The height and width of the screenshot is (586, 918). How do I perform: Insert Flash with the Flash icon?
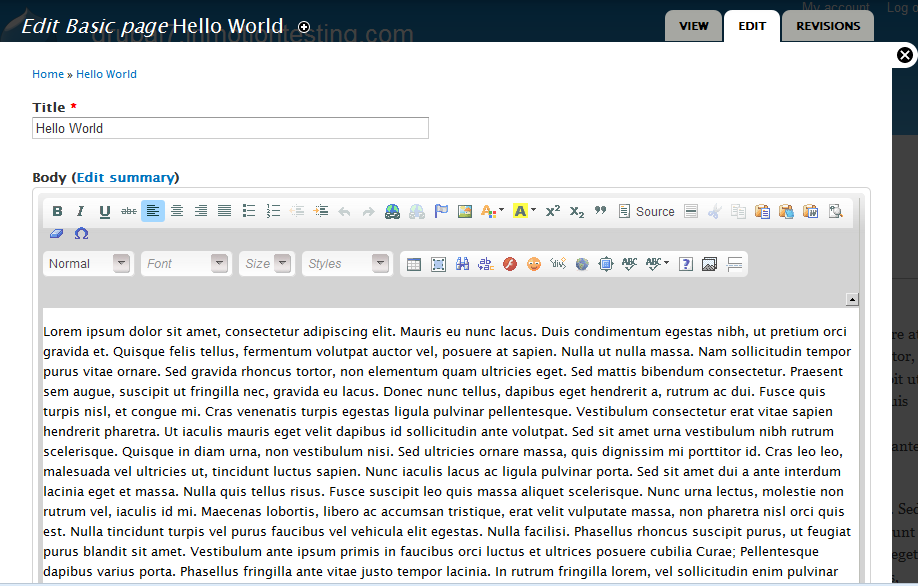tap(510, 264)
